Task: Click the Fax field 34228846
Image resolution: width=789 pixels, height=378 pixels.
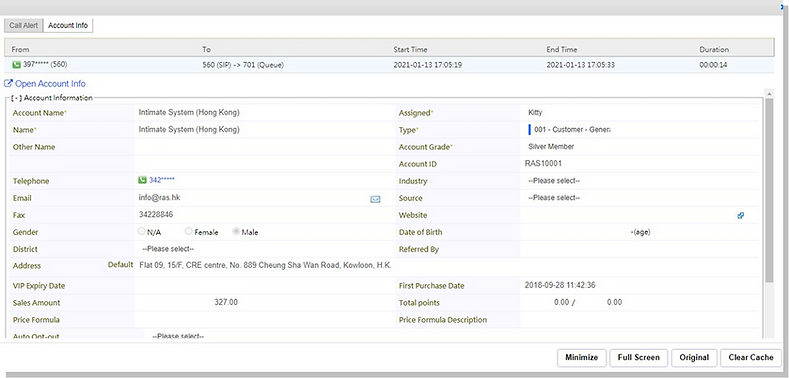Action: (156, 215)
